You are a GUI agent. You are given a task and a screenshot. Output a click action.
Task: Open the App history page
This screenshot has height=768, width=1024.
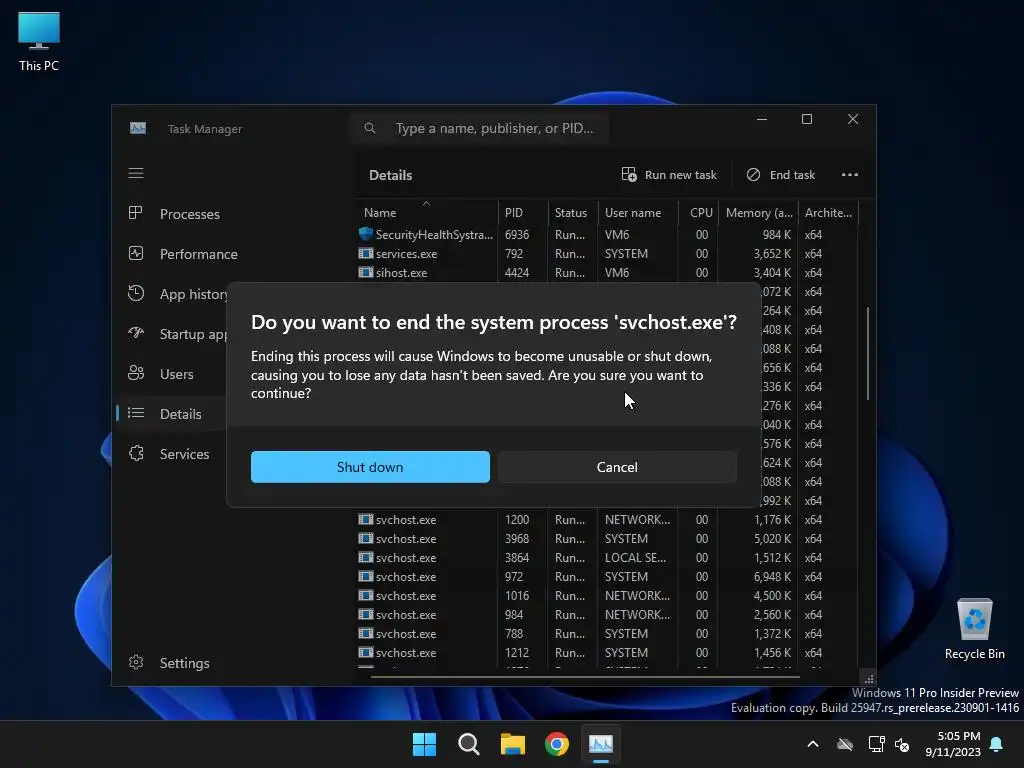[x=173, y=294]
